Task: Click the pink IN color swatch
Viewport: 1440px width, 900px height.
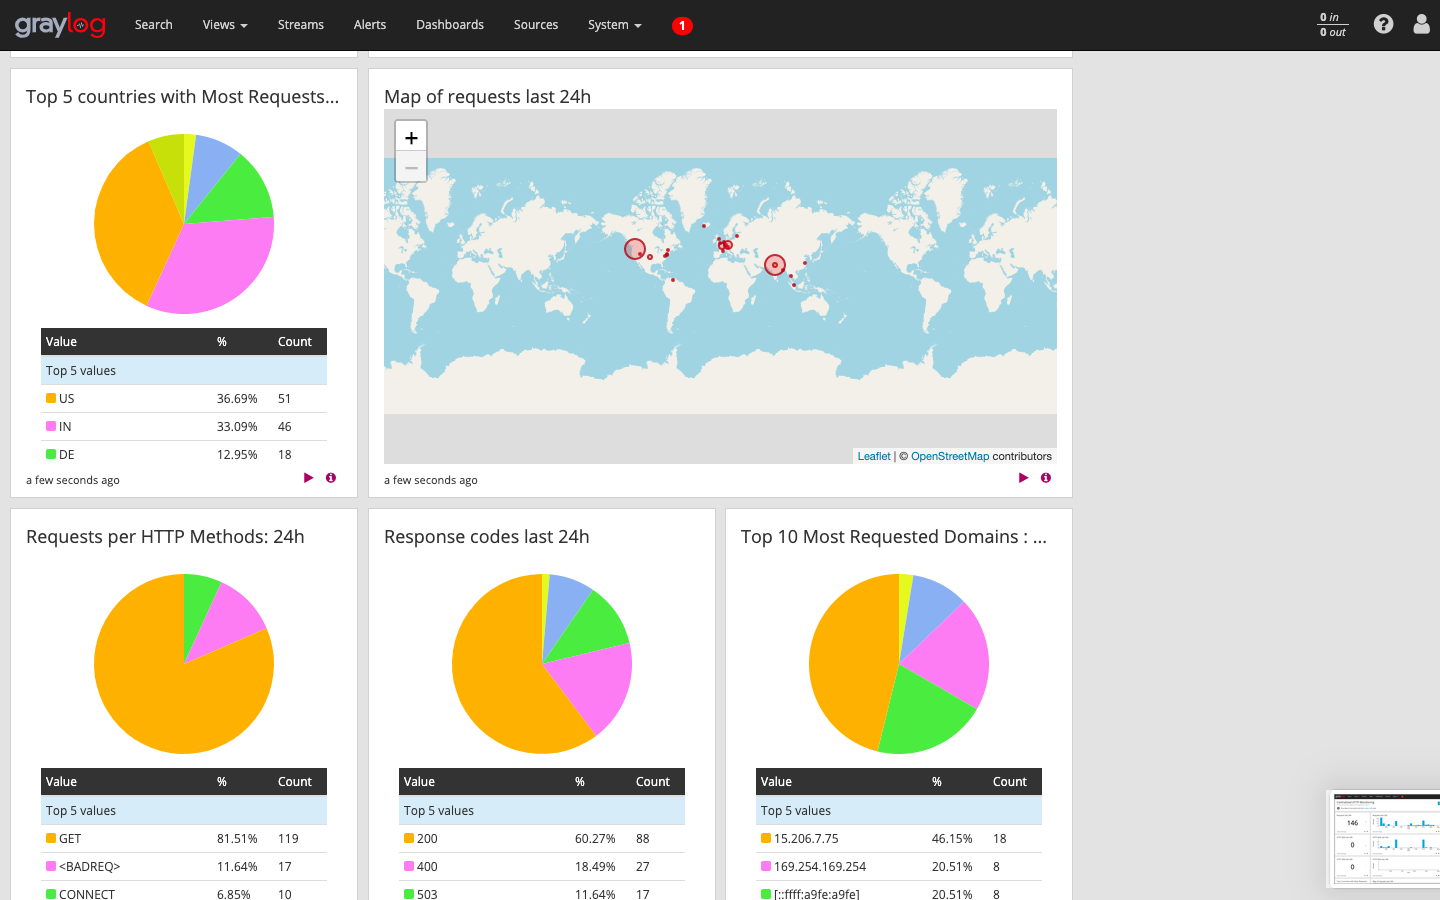Action: click(51, 426)
